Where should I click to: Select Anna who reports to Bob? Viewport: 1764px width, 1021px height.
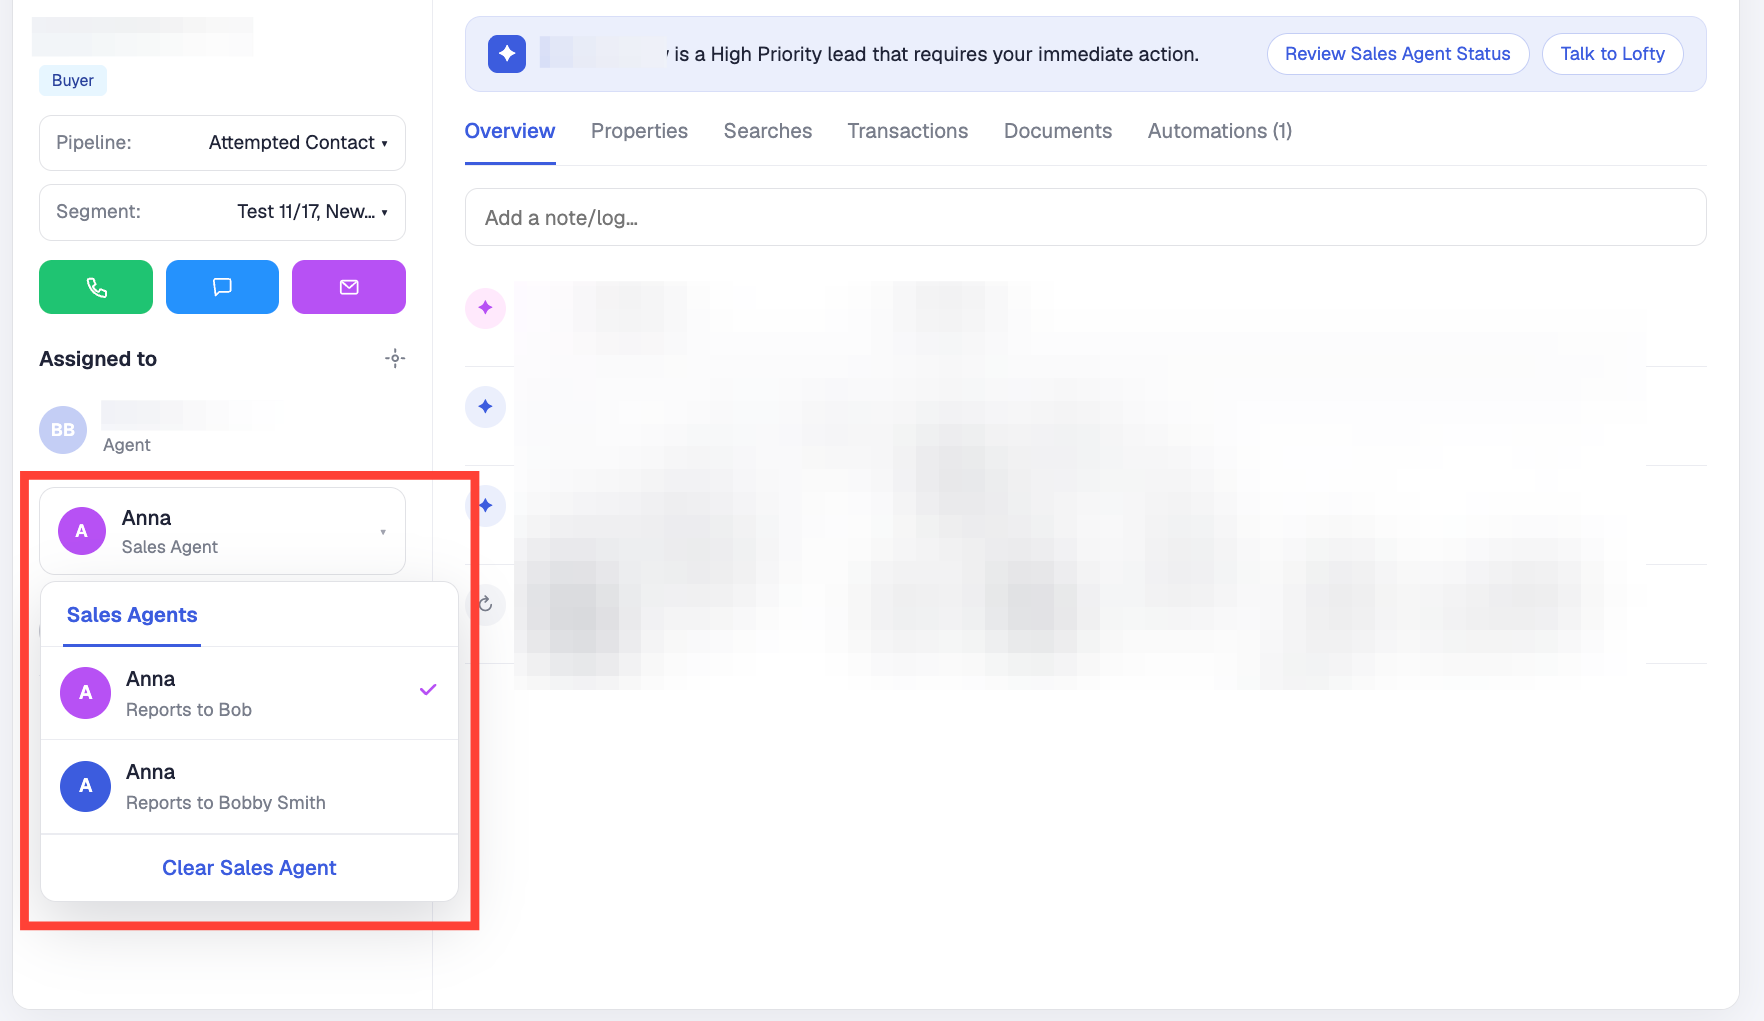coord(249,693)
